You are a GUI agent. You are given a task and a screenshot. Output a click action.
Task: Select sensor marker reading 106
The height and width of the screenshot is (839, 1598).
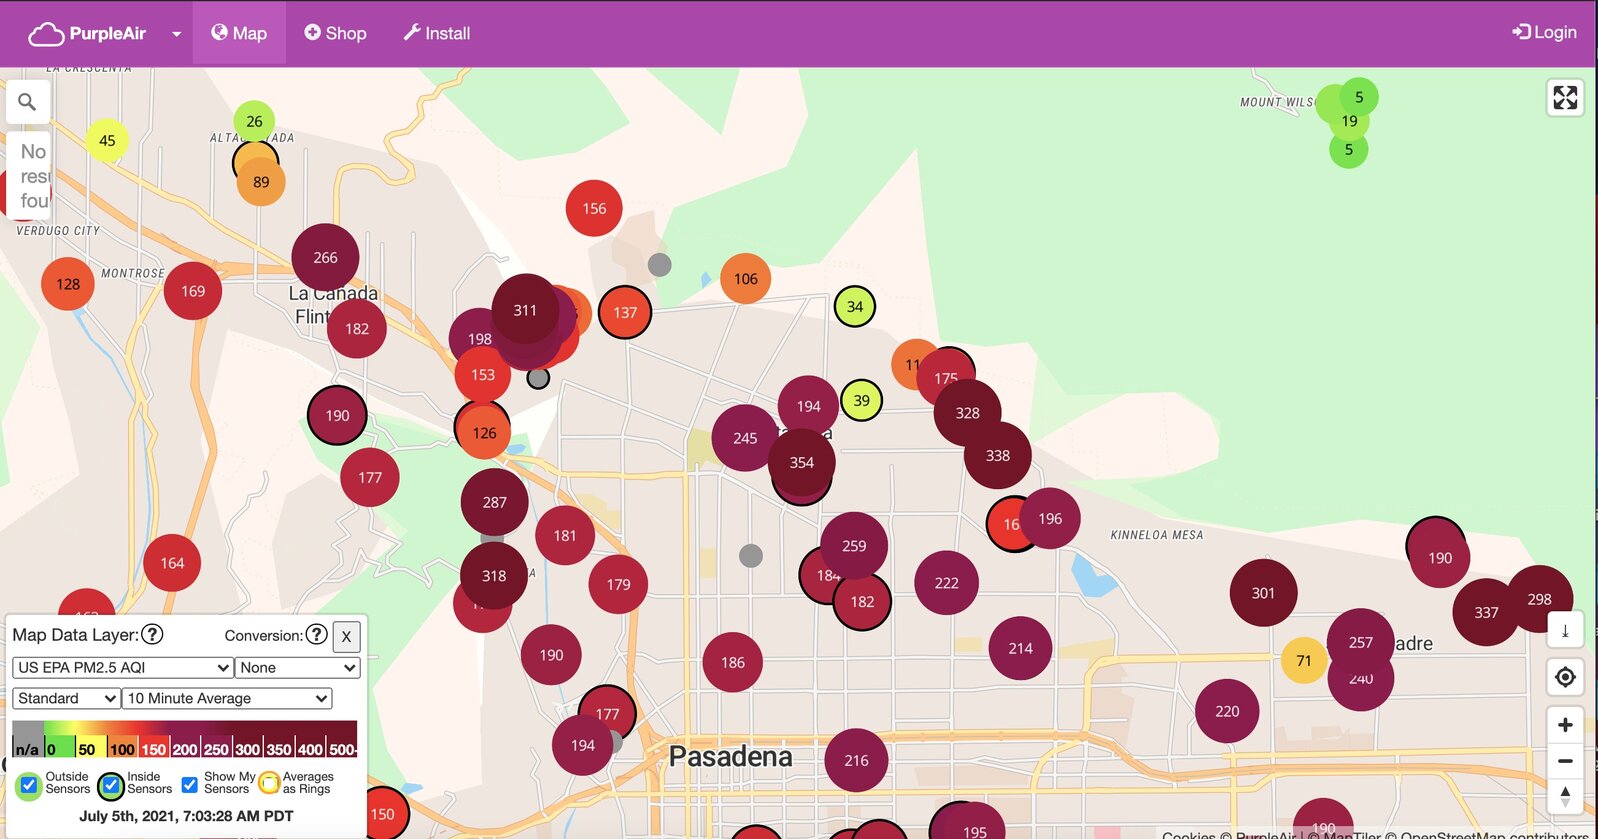point(746,279)
